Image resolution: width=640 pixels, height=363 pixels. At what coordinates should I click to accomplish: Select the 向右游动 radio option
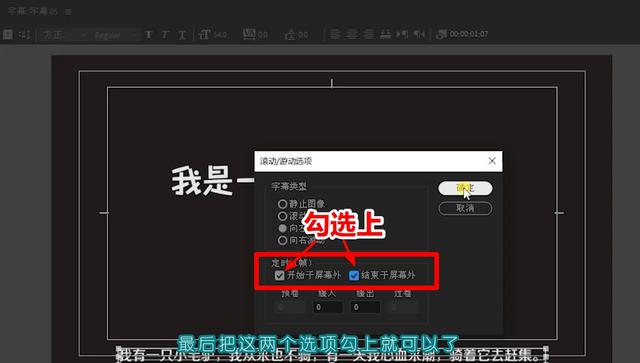point(282,240)
